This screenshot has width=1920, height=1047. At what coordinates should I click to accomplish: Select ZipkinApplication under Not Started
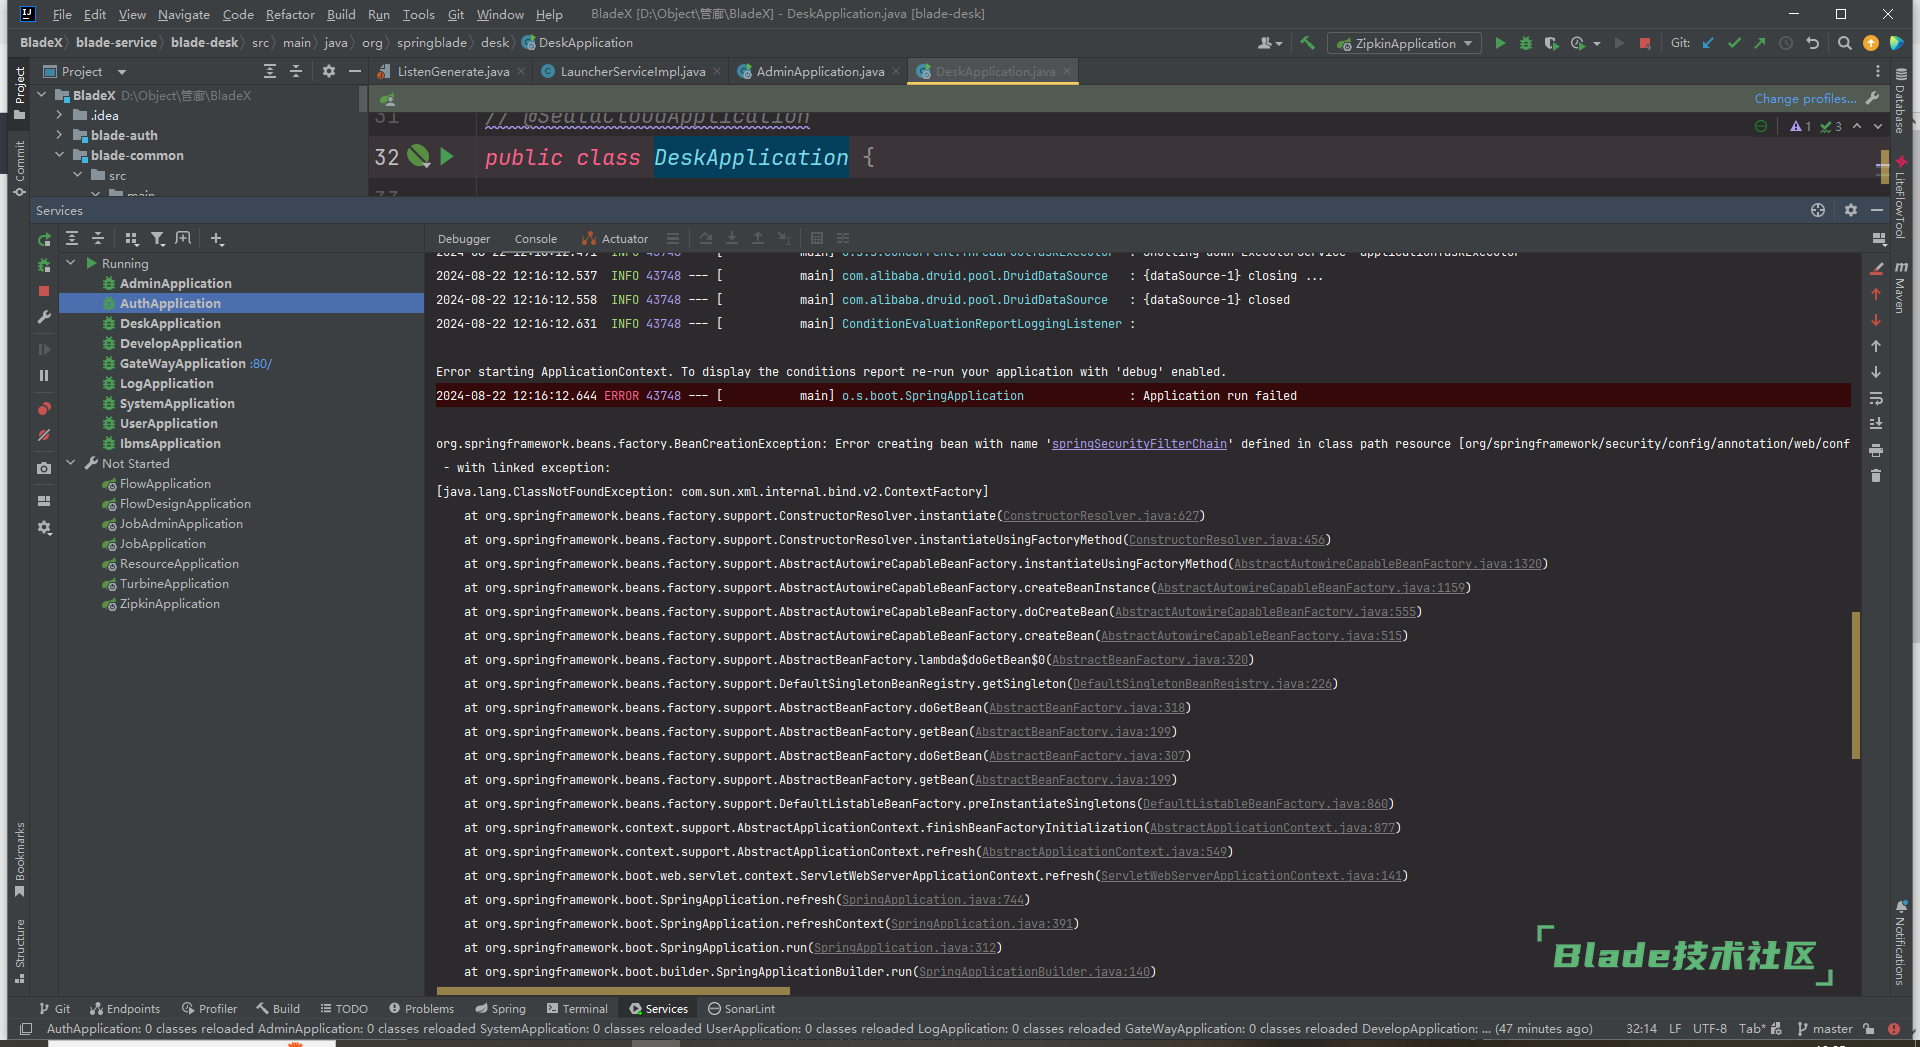click(170, 604)
